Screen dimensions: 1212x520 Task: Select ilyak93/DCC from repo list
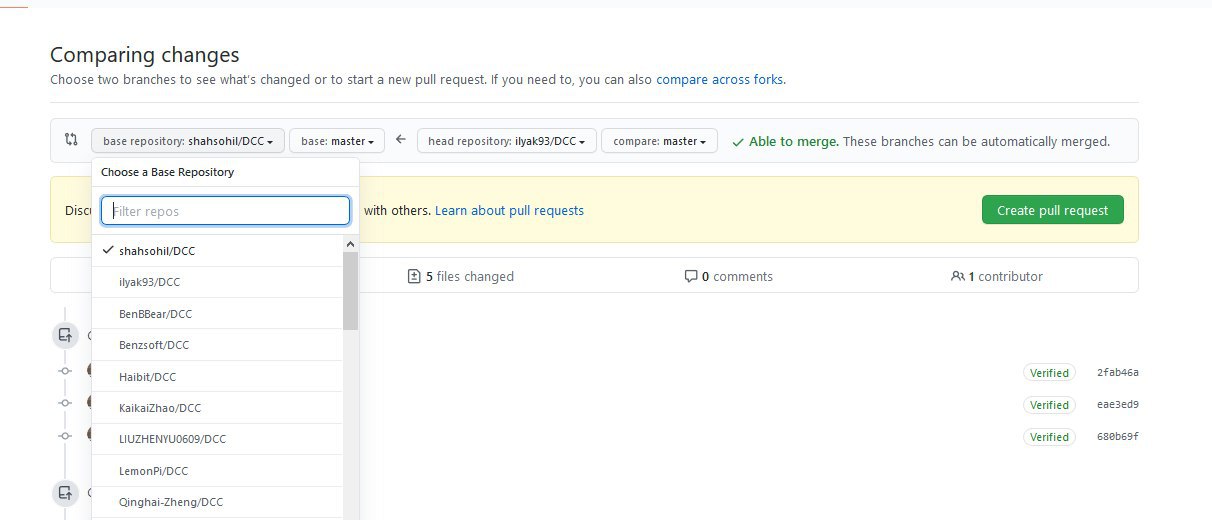pyautogui.click(x=217, y=282)
